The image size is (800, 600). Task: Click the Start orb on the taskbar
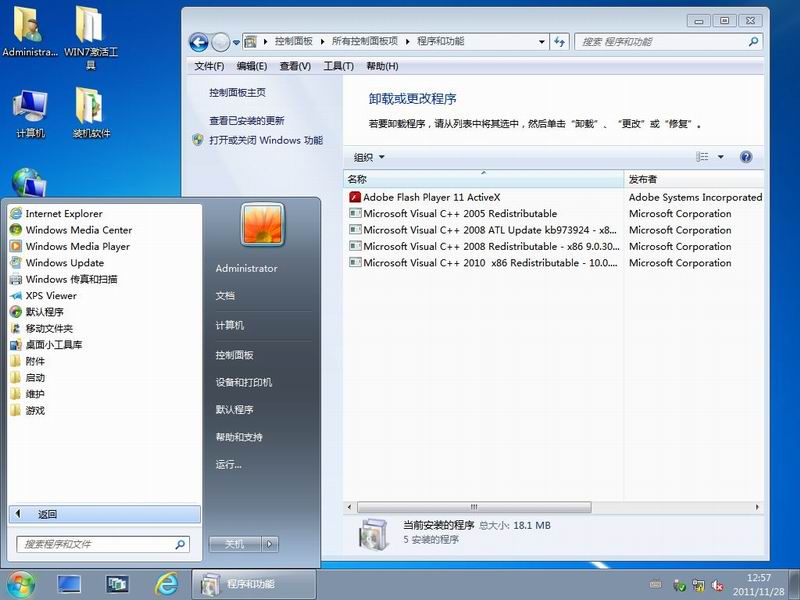20,584
